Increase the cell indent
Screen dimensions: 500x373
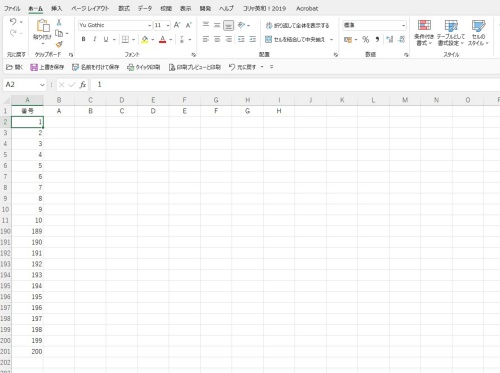[x=253, y=39]
